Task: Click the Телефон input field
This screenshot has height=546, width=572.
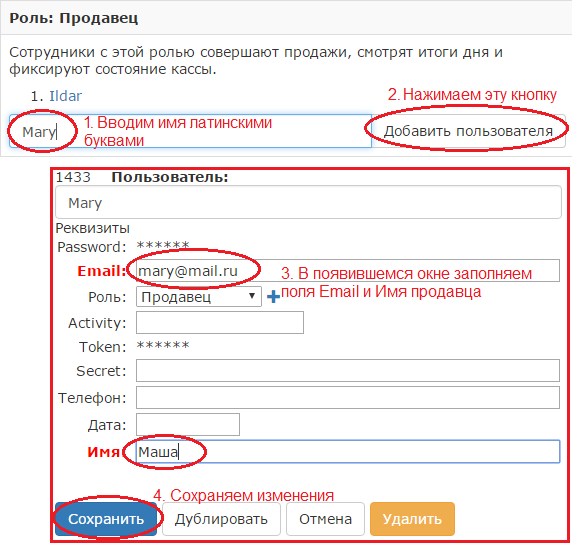Action: click(348, 398)
